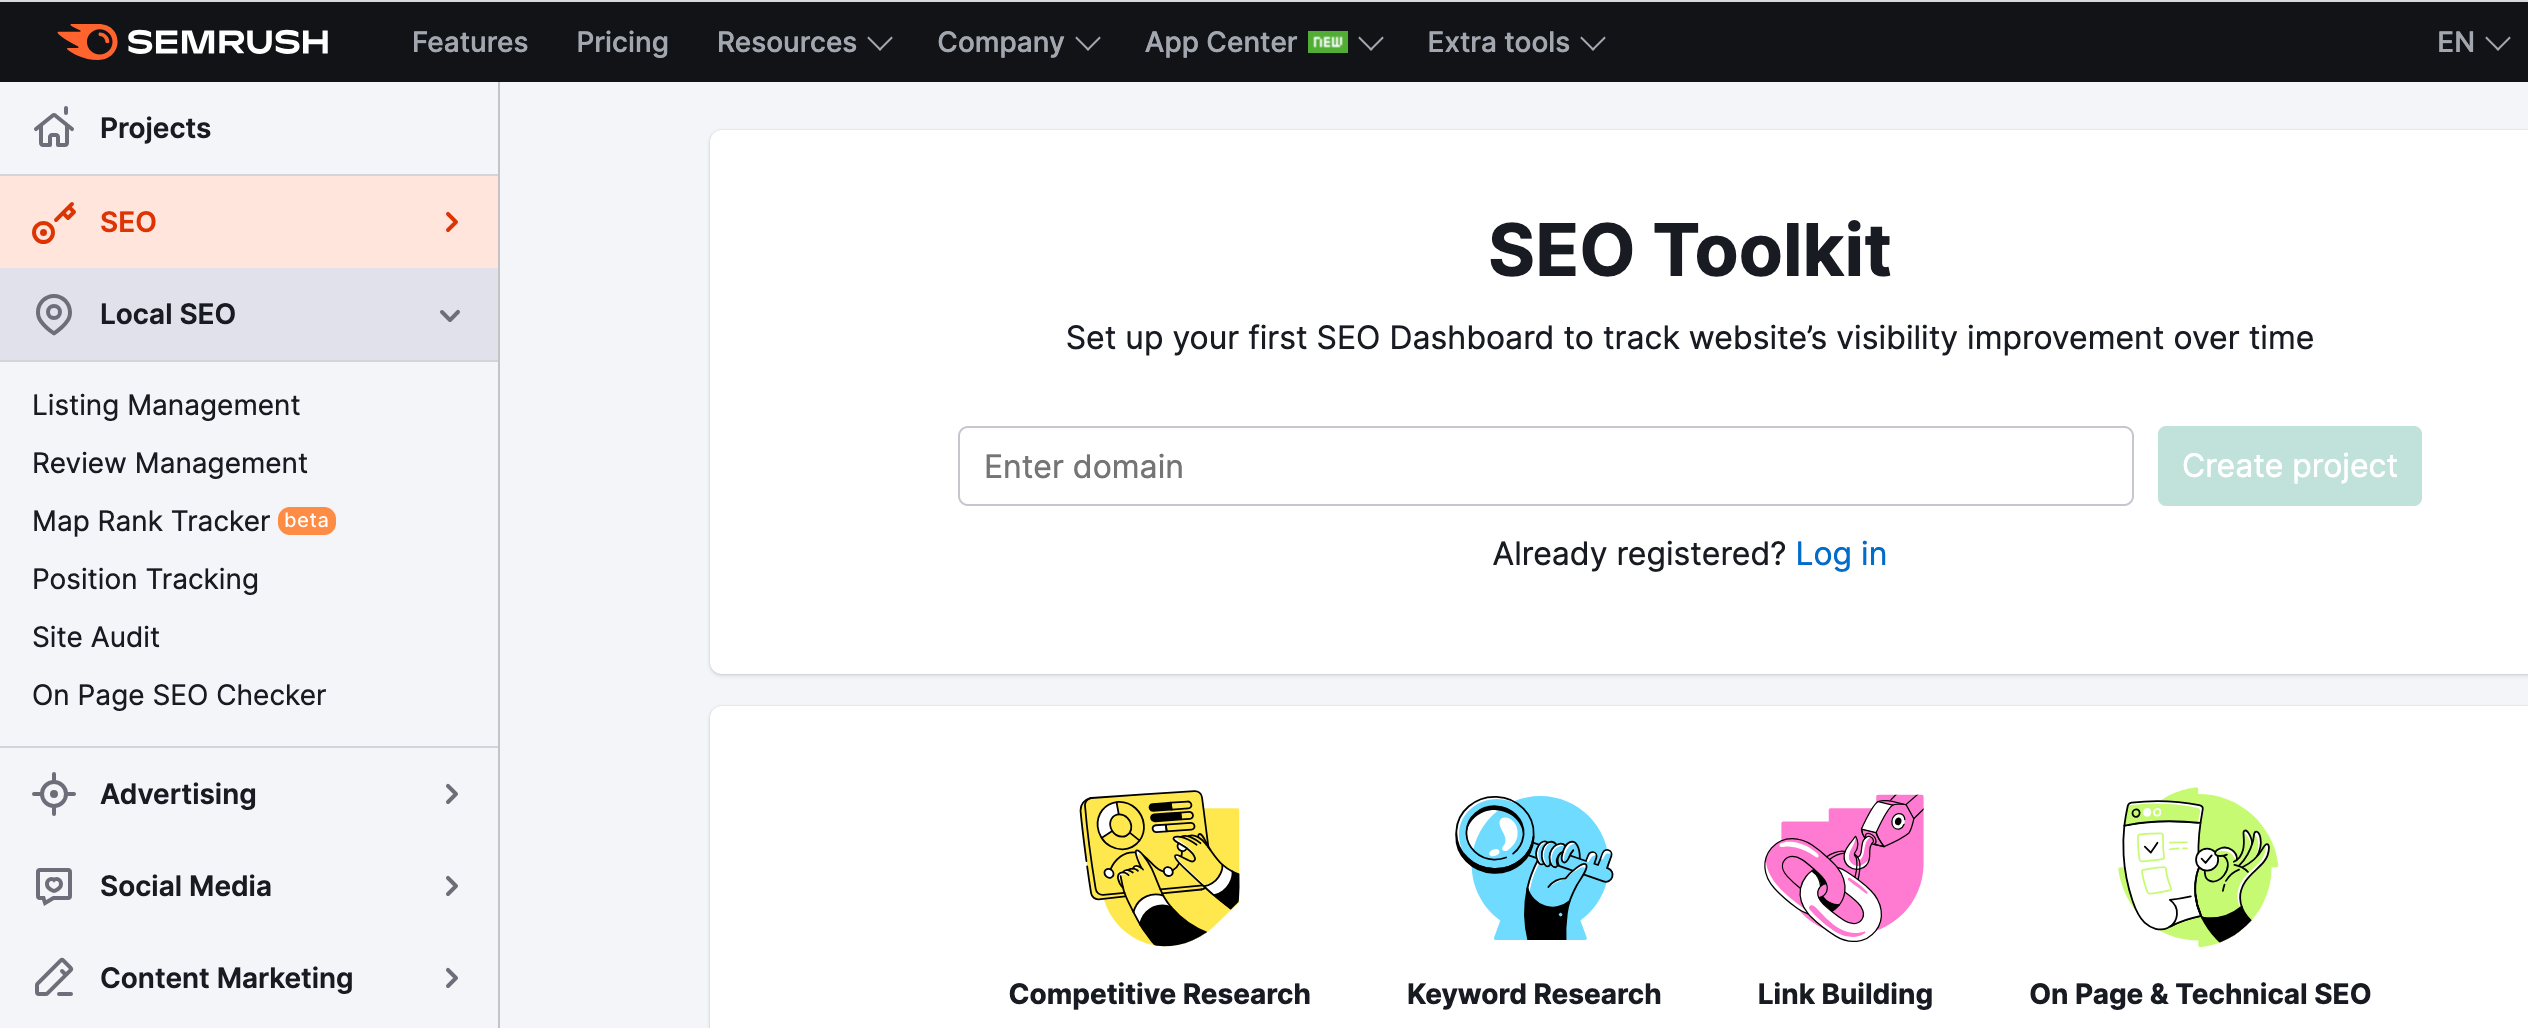This screenshot has height=1028, width=2528.
Task: Select Local SEO in the sidebar
Action: [x=249, y=314]
